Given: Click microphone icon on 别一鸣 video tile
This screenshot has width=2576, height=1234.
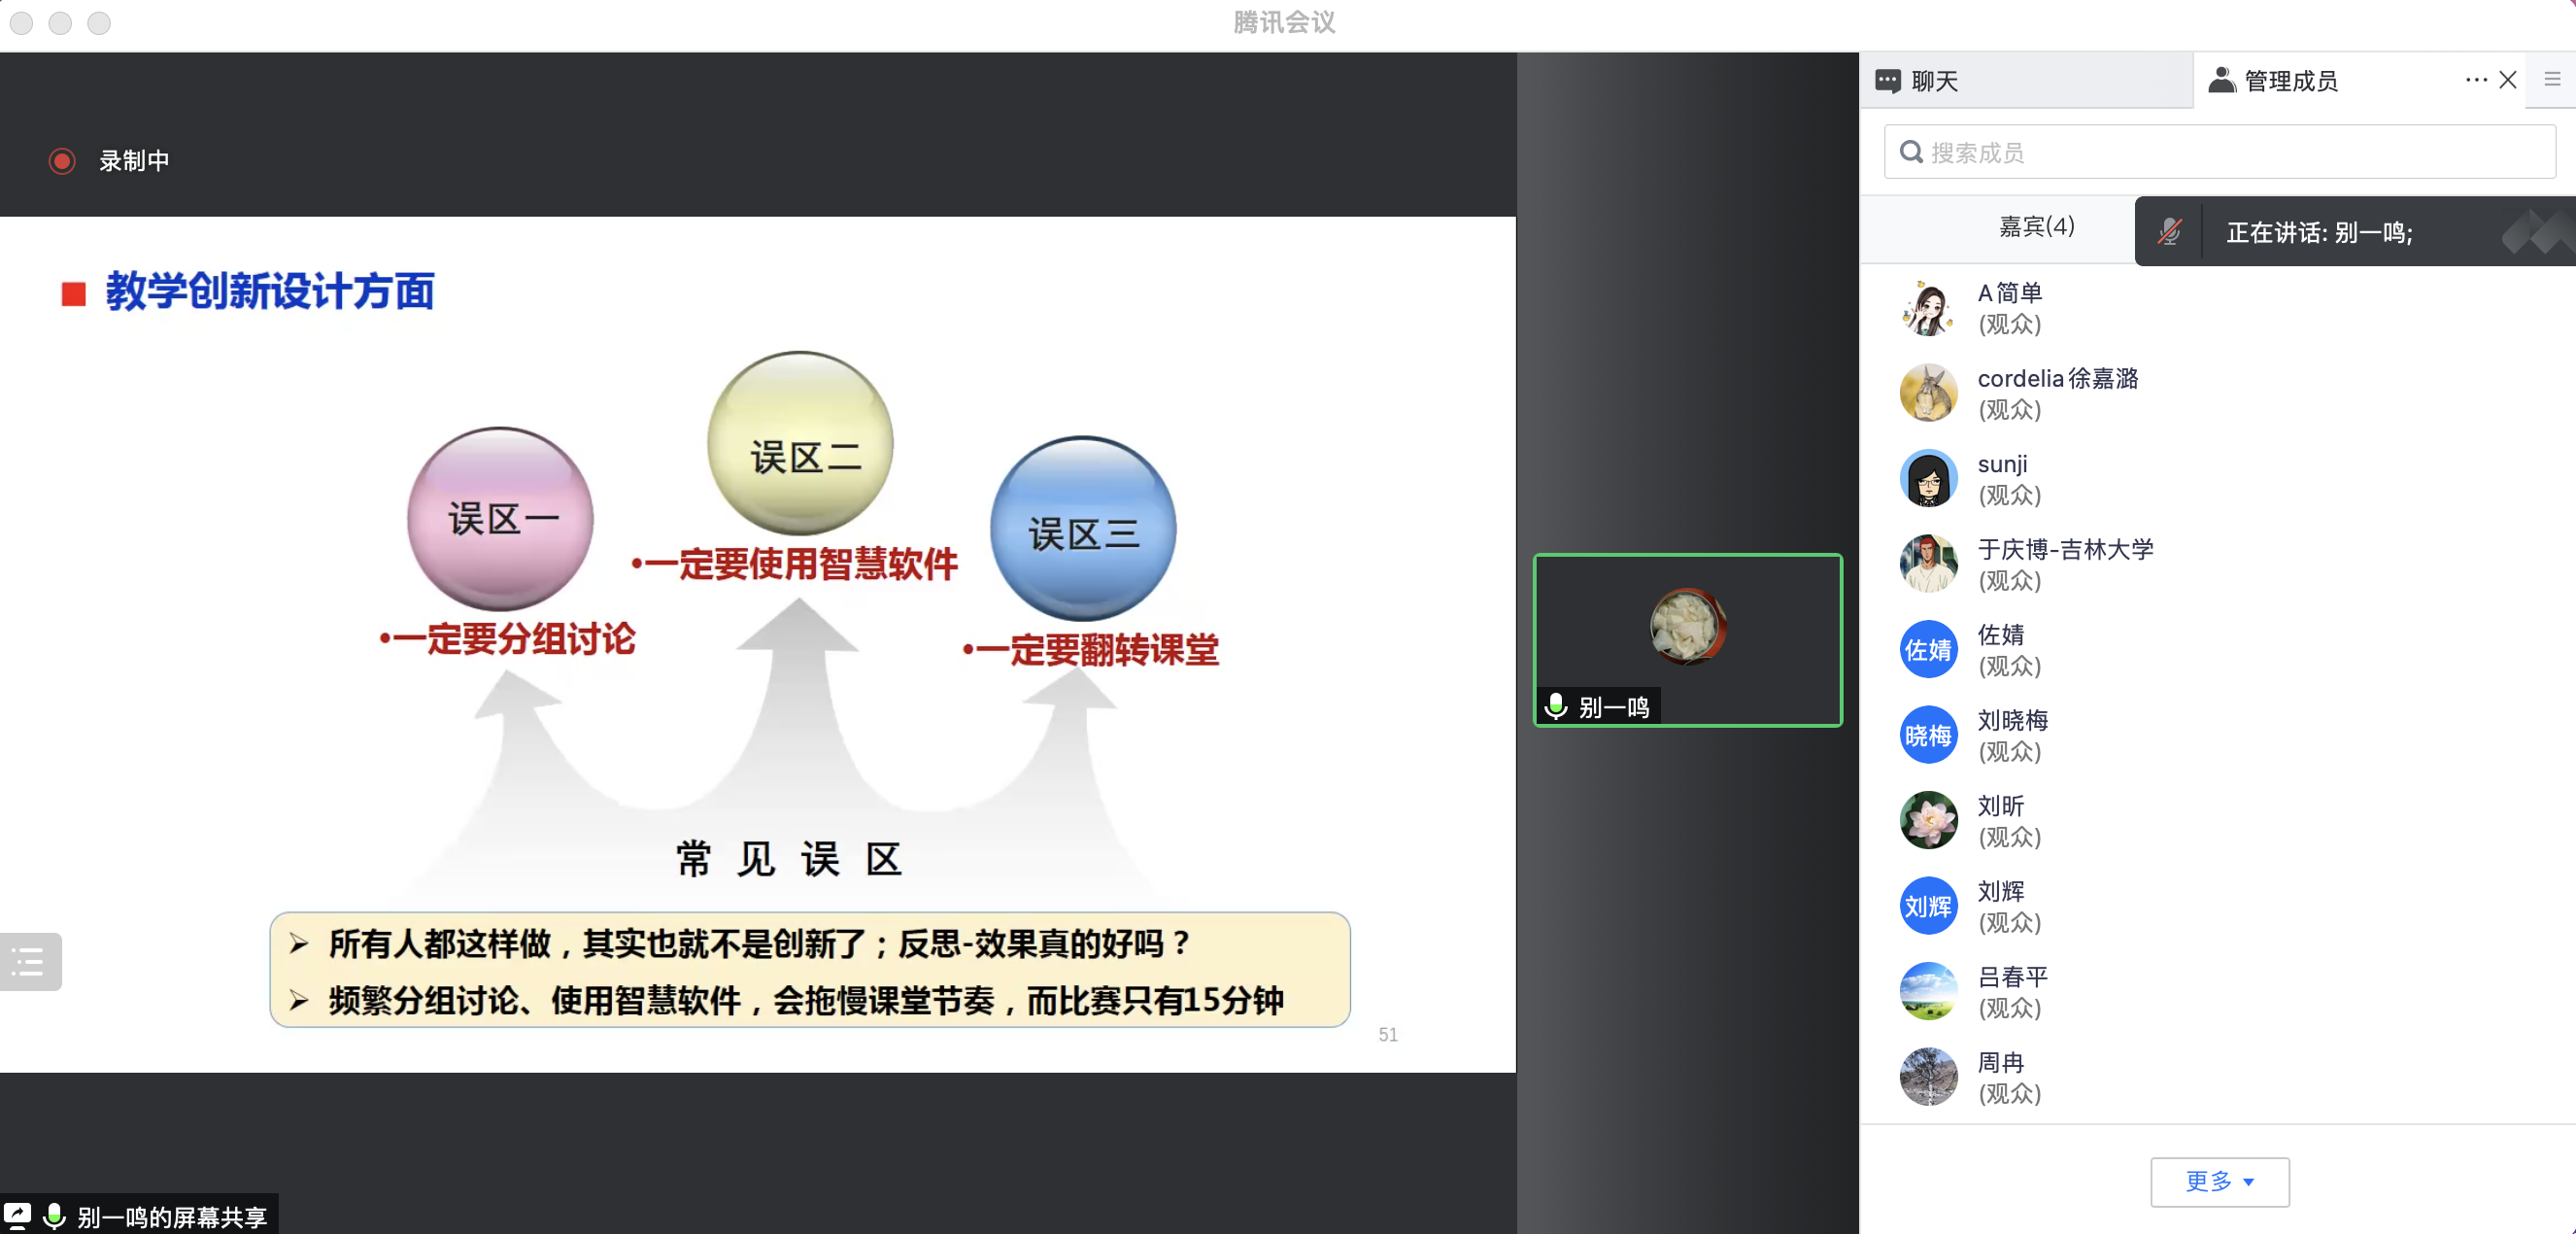Looking at the screenshot, I should pos(1556,707).
